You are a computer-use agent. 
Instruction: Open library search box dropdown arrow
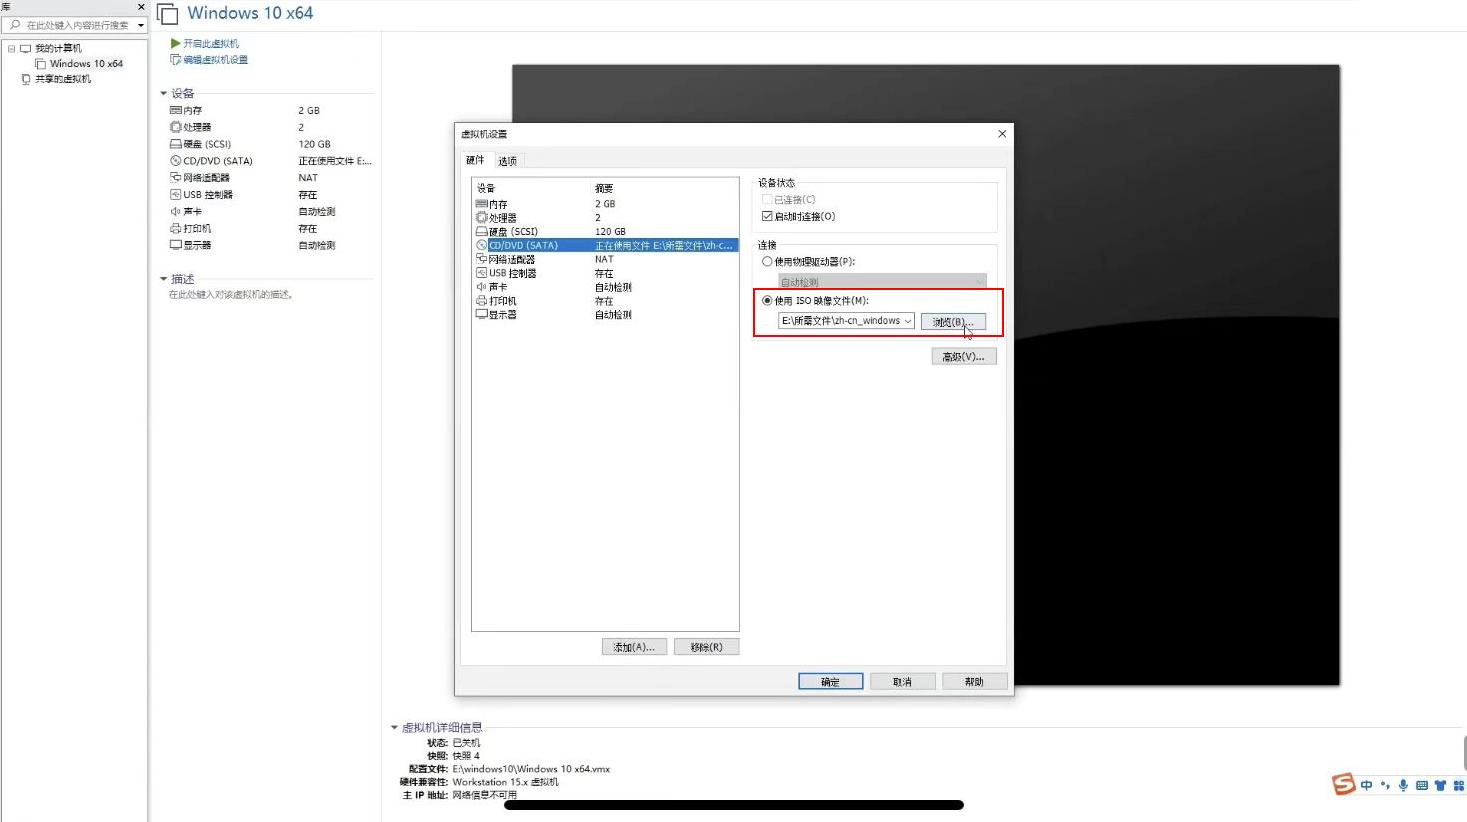click(140, 25)
